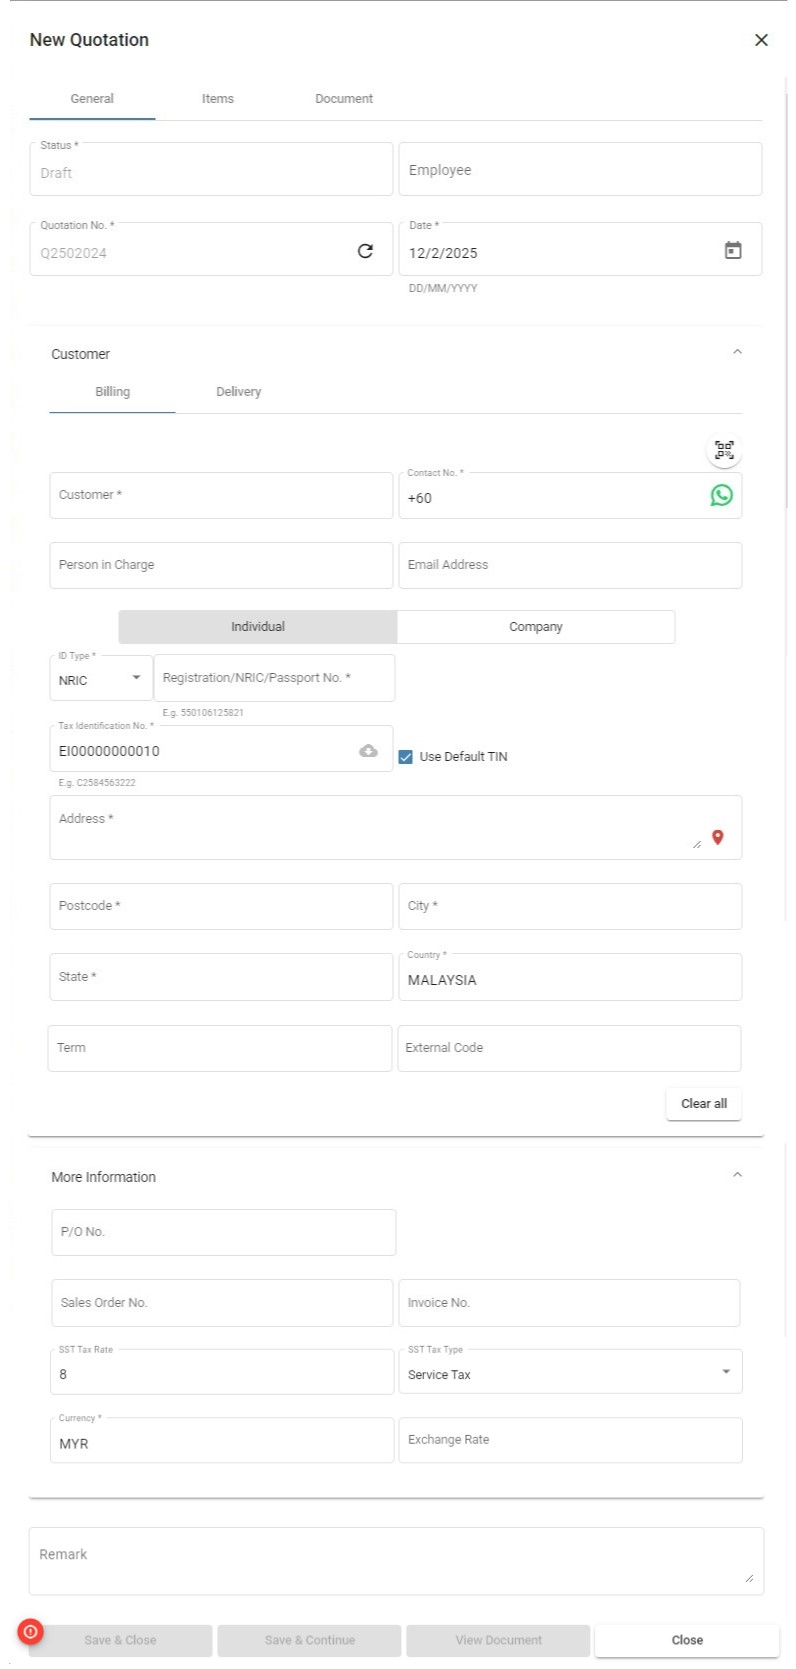The width and height of the screenshot is (796, 1669).
Task: Open the Delivery customer tab
Action: coord(239,392)
